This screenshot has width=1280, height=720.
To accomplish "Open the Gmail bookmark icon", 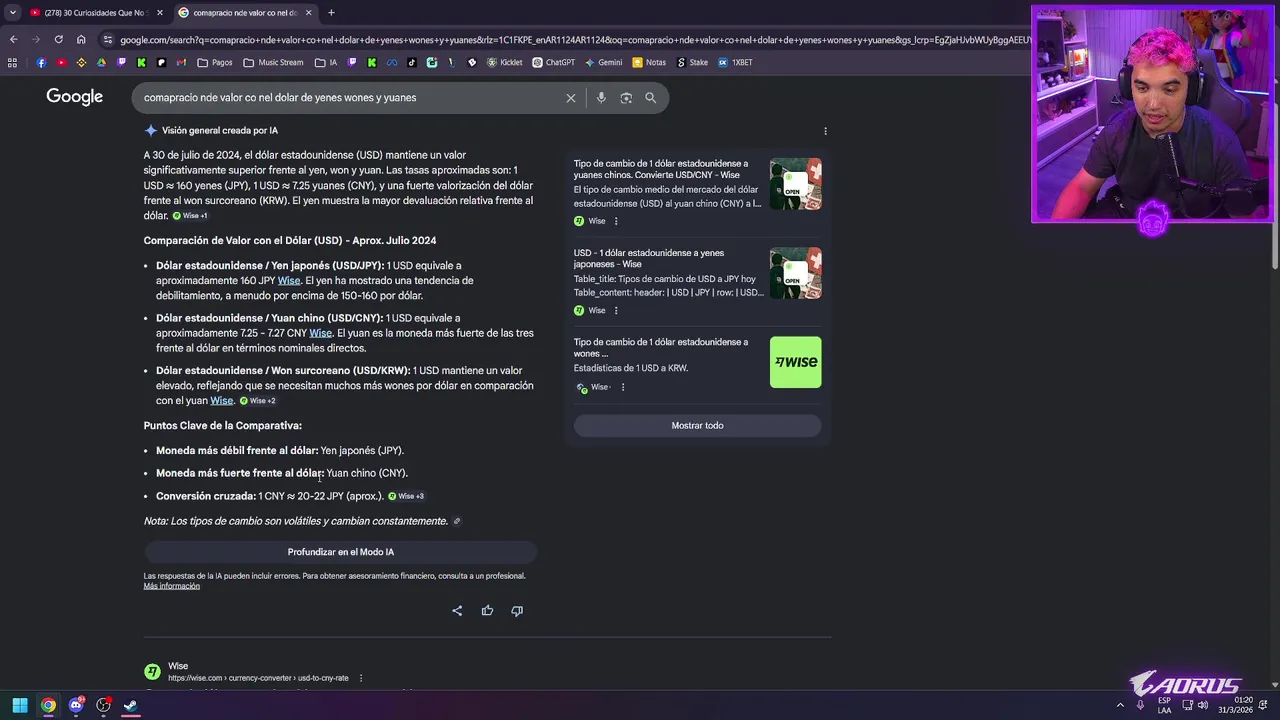I will pyautogui.click(x=181, y=62).
